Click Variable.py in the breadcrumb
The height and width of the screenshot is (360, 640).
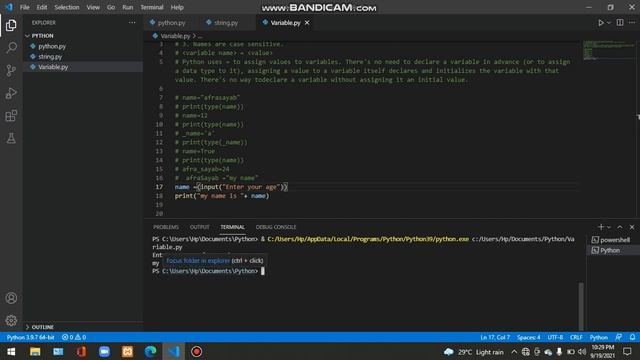coord(175,36)
